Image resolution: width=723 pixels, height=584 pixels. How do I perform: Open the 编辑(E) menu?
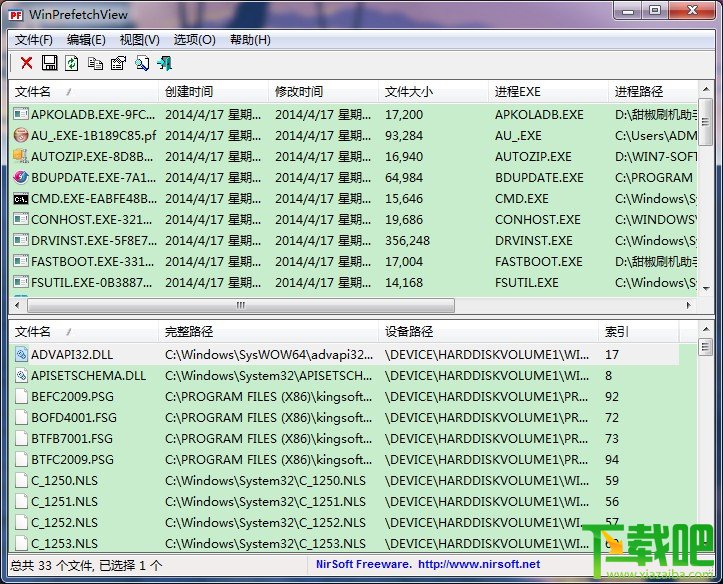point(86,40)
